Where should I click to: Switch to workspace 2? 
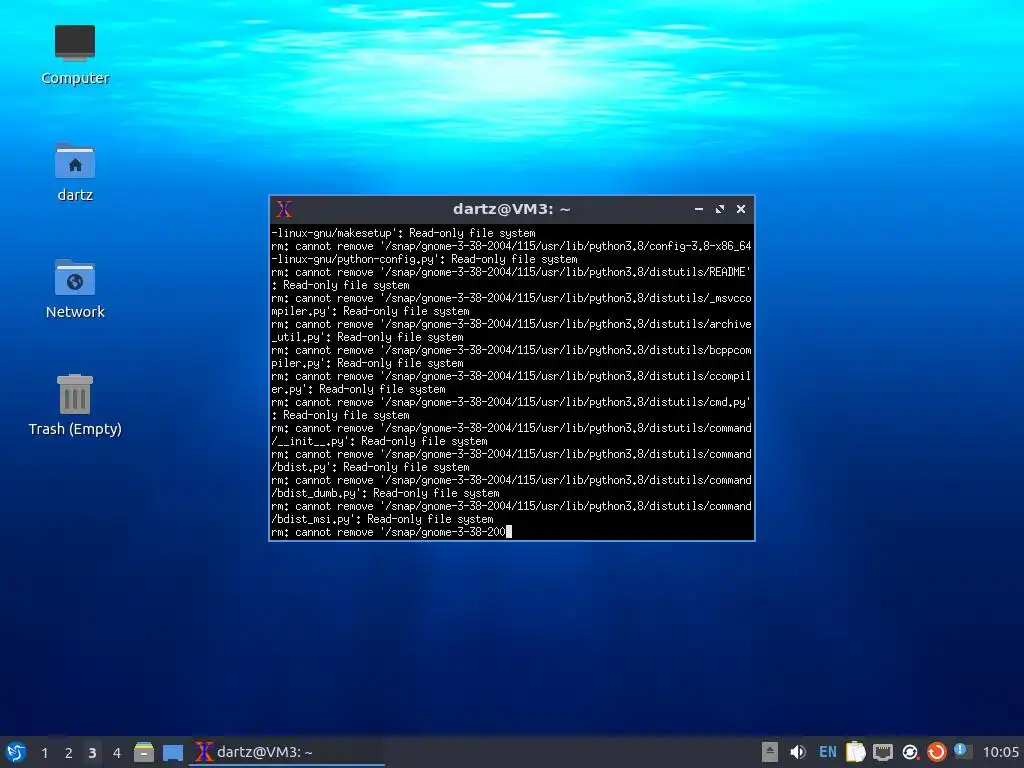69,753
